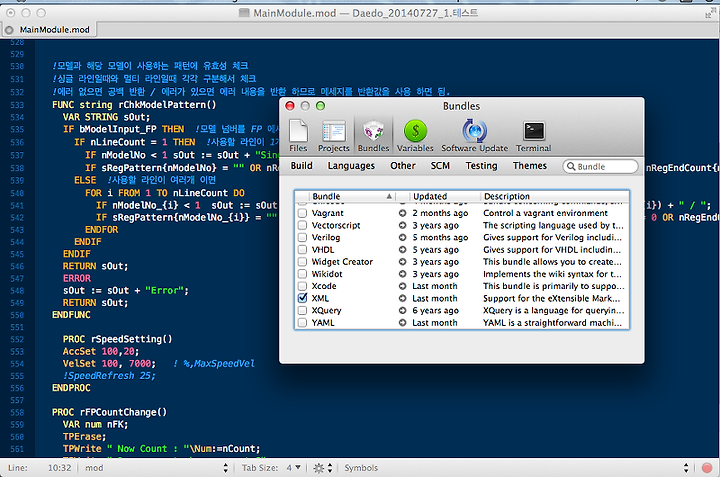The height and width of the screenshot is (477, 720).
Task: Sort bundle list by the Bundle column header
Action: pos(353,196)
